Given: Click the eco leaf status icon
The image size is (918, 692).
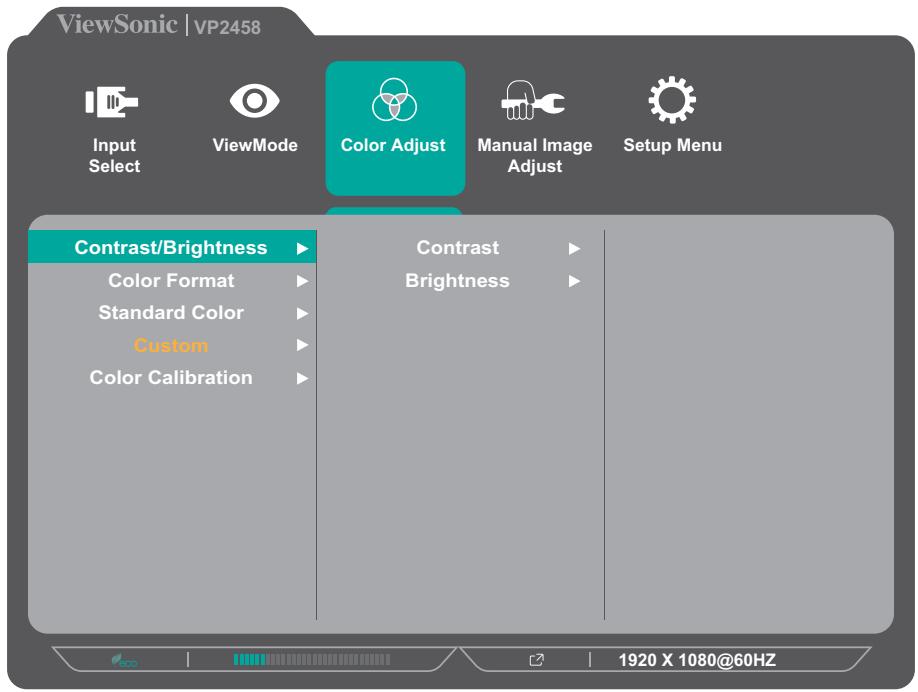Looking at the screenshot, I should click(124, 660).
